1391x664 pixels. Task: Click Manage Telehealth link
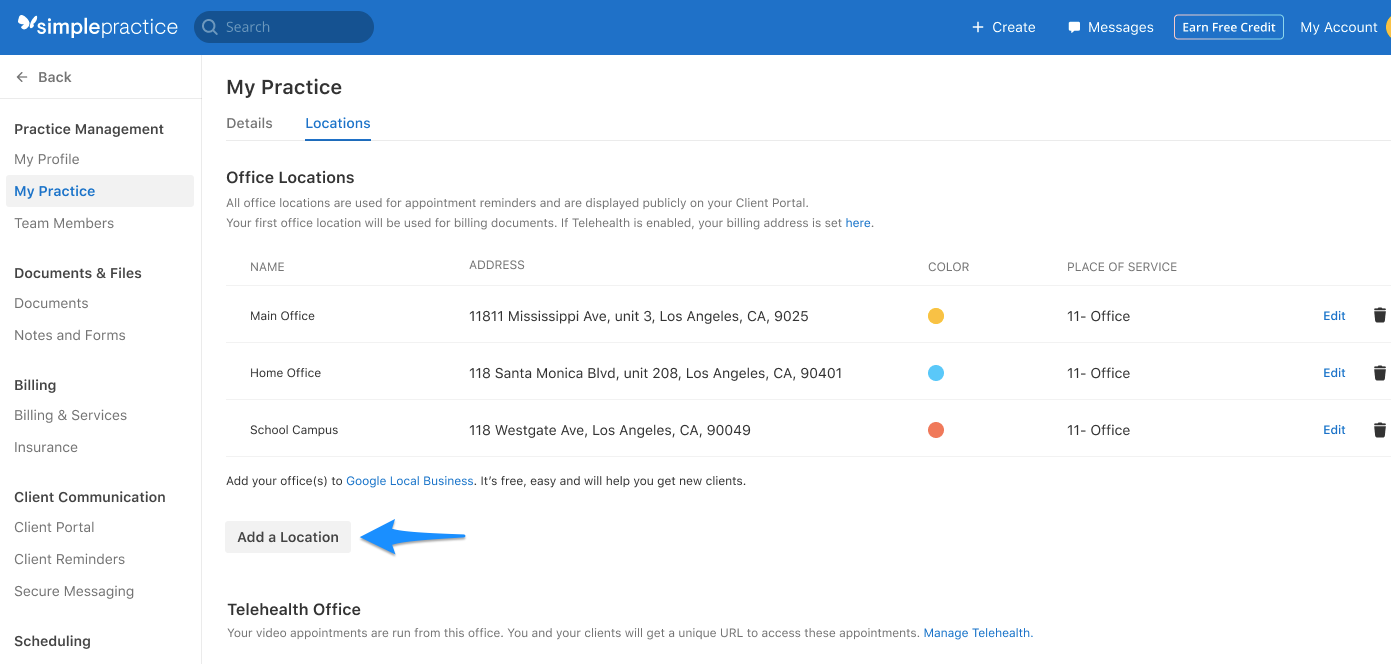pyautogui.click(x=976, y=632)
